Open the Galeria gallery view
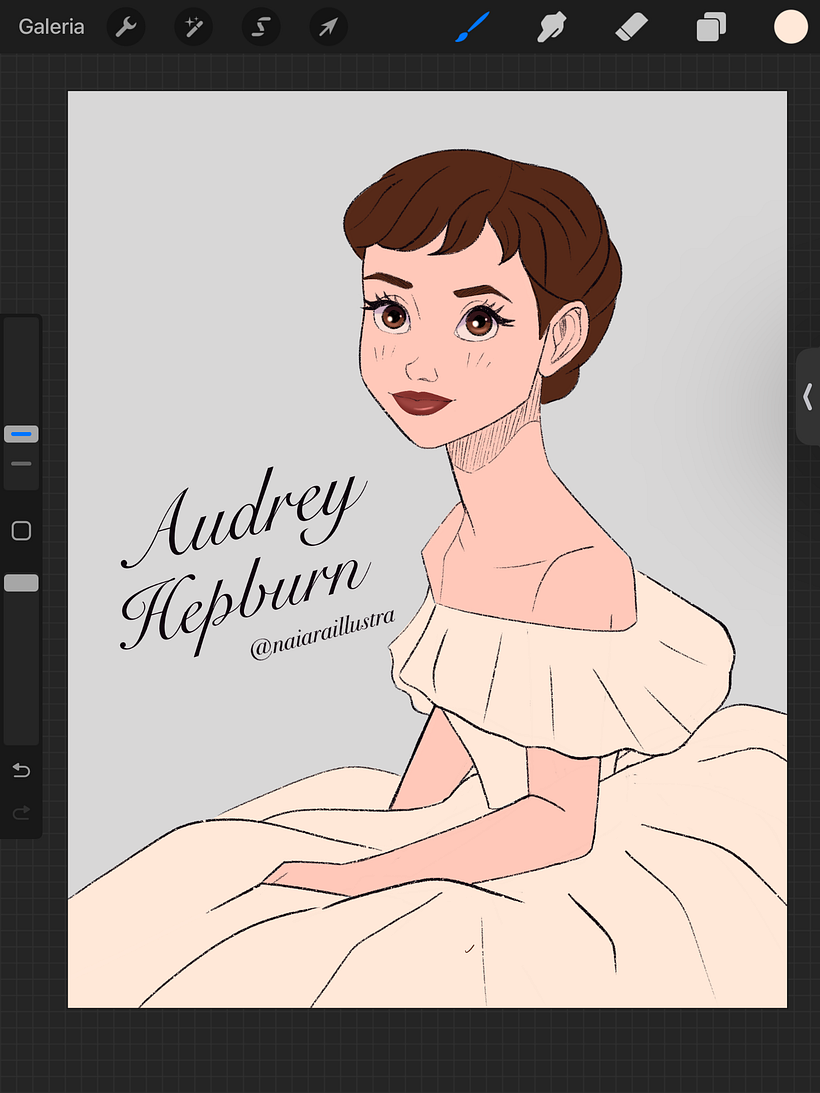This screenshot has height=1093, width=820. tap(51, 27)
